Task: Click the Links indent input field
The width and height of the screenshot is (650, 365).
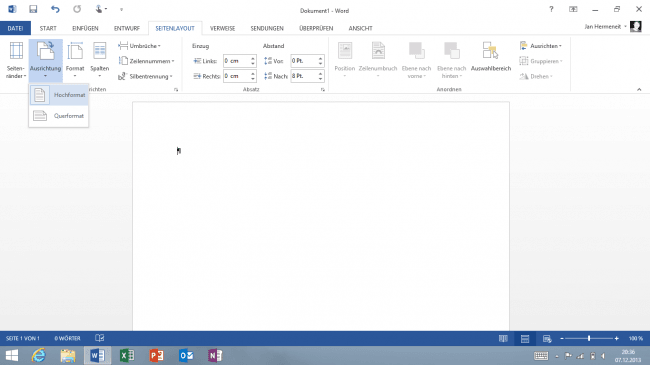Action: click(x=236, y=61)
